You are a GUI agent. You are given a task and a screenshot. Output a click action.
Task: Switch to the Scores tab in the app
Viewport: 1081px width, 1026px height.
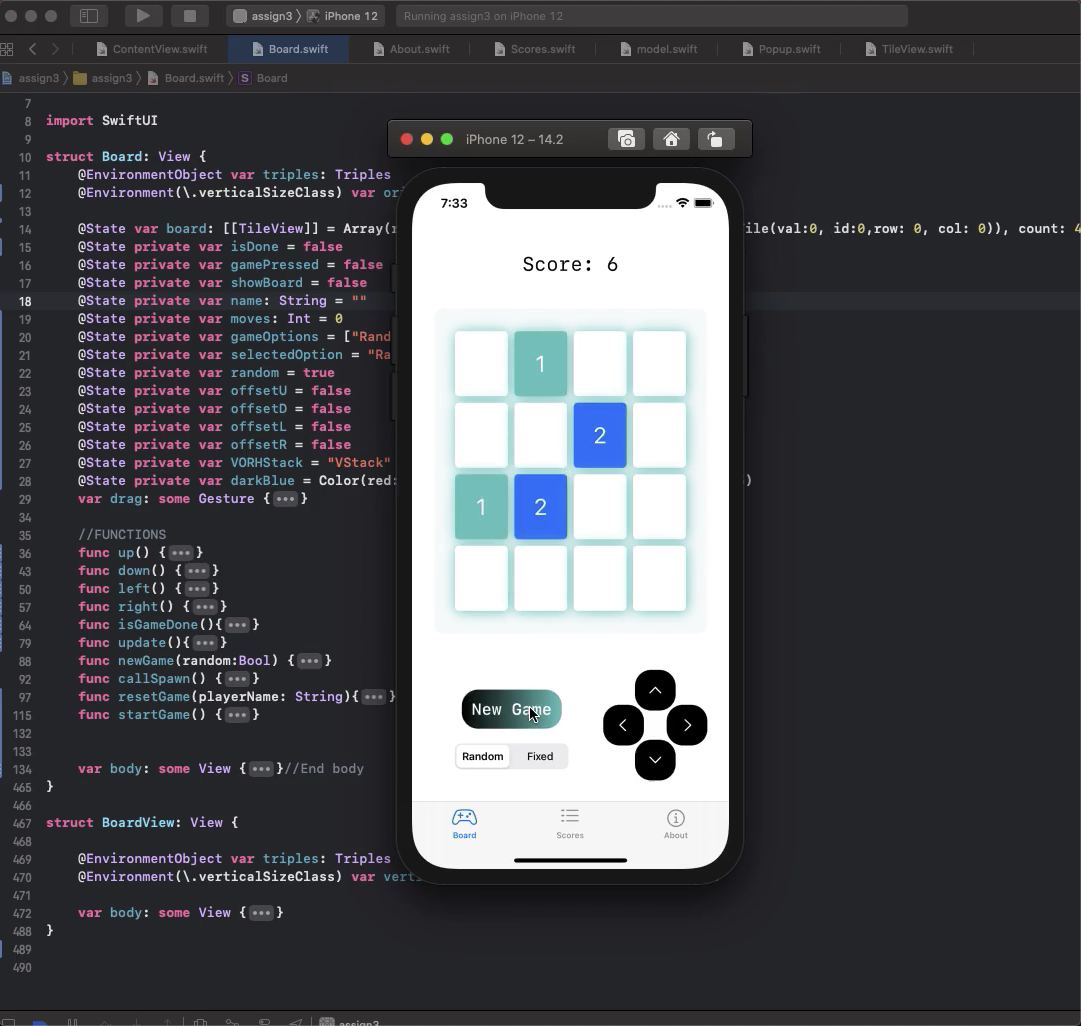pos(570,823)
